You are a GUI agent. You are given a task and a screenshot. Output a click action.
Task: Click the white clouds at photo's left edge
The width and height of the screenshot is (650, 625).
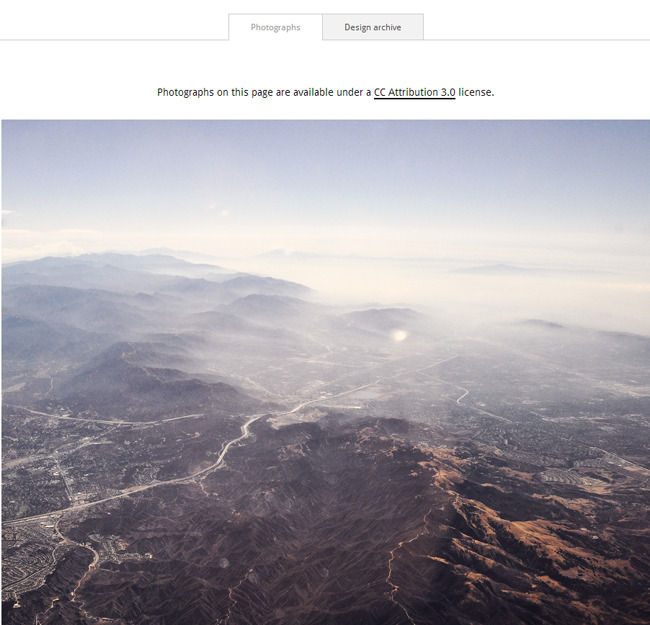[41, 249]
